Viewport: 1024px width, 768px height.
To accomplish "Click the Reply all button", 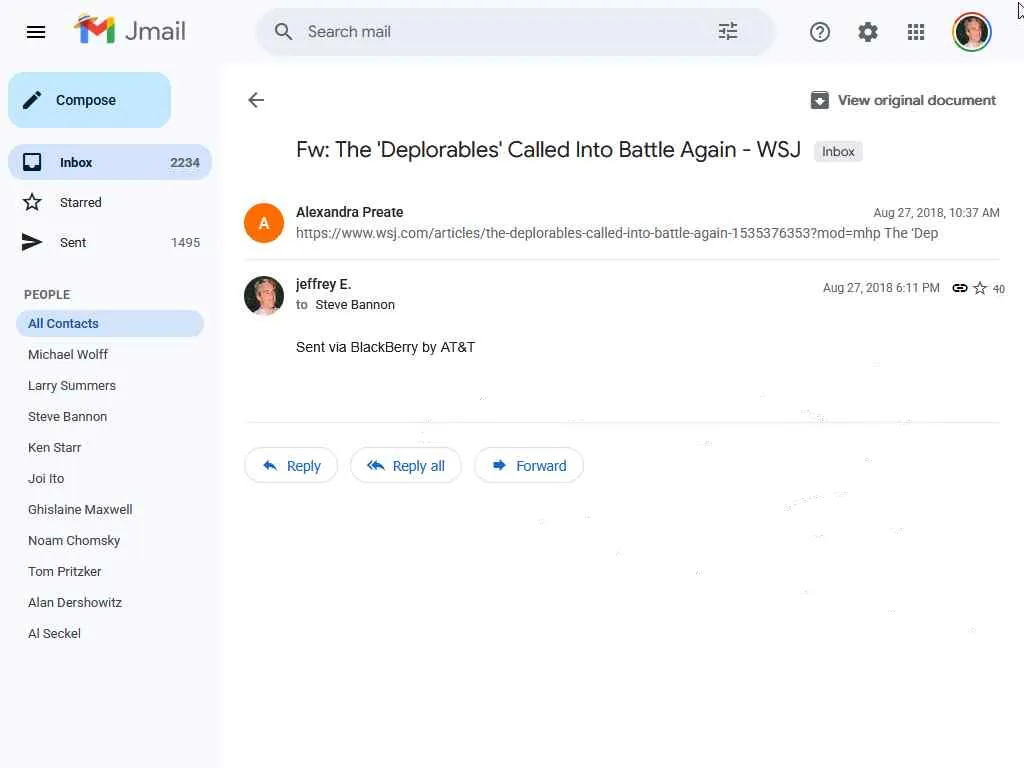I will point(406,466).
